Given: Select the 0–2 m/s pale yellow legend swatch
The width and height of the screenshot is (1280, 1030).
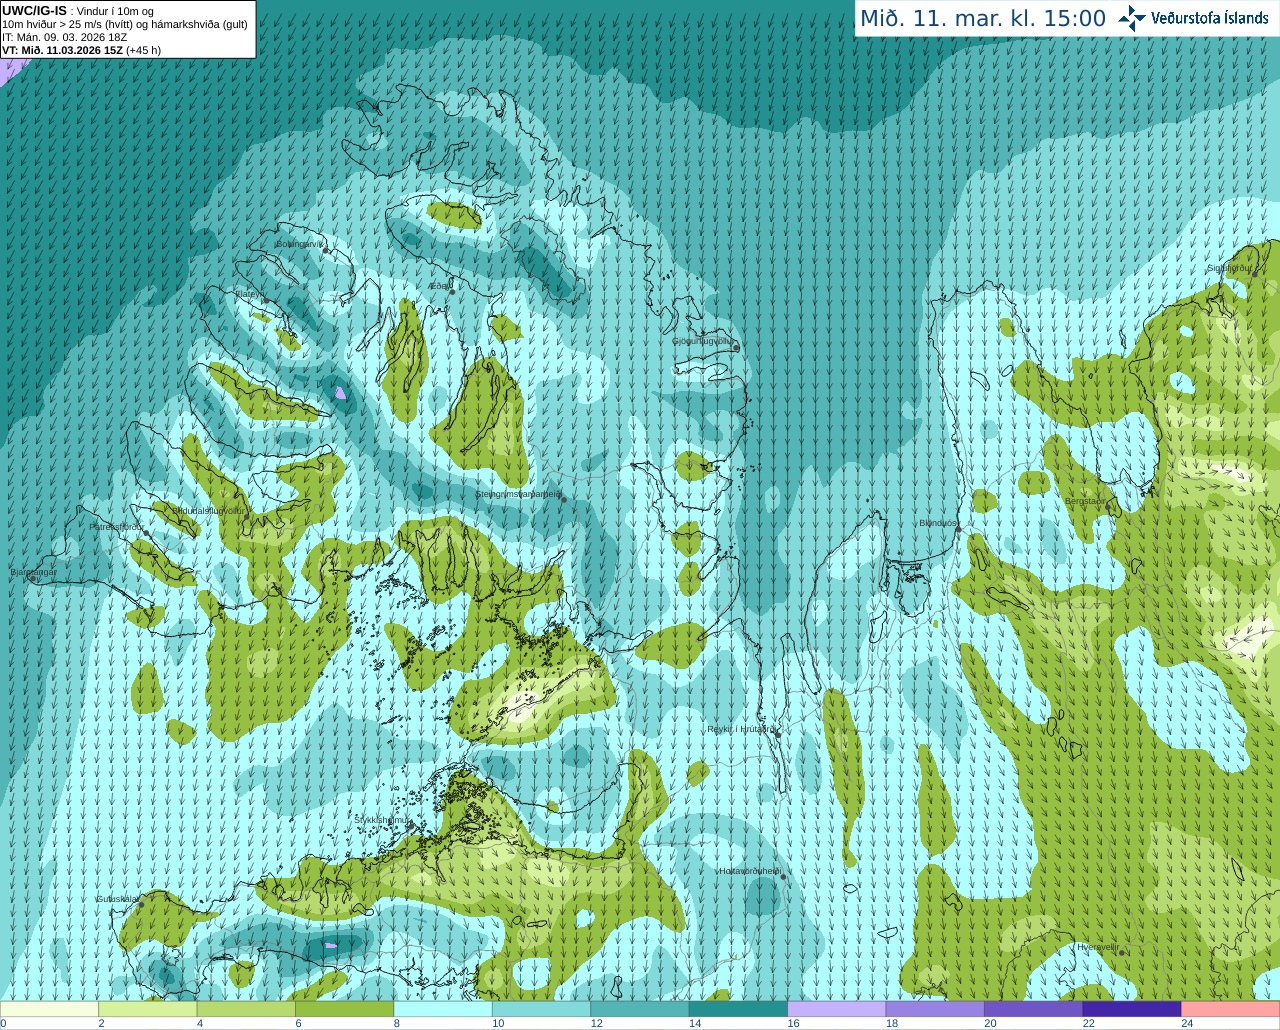Looking at the screenshot, I should tap(49, 1009).
